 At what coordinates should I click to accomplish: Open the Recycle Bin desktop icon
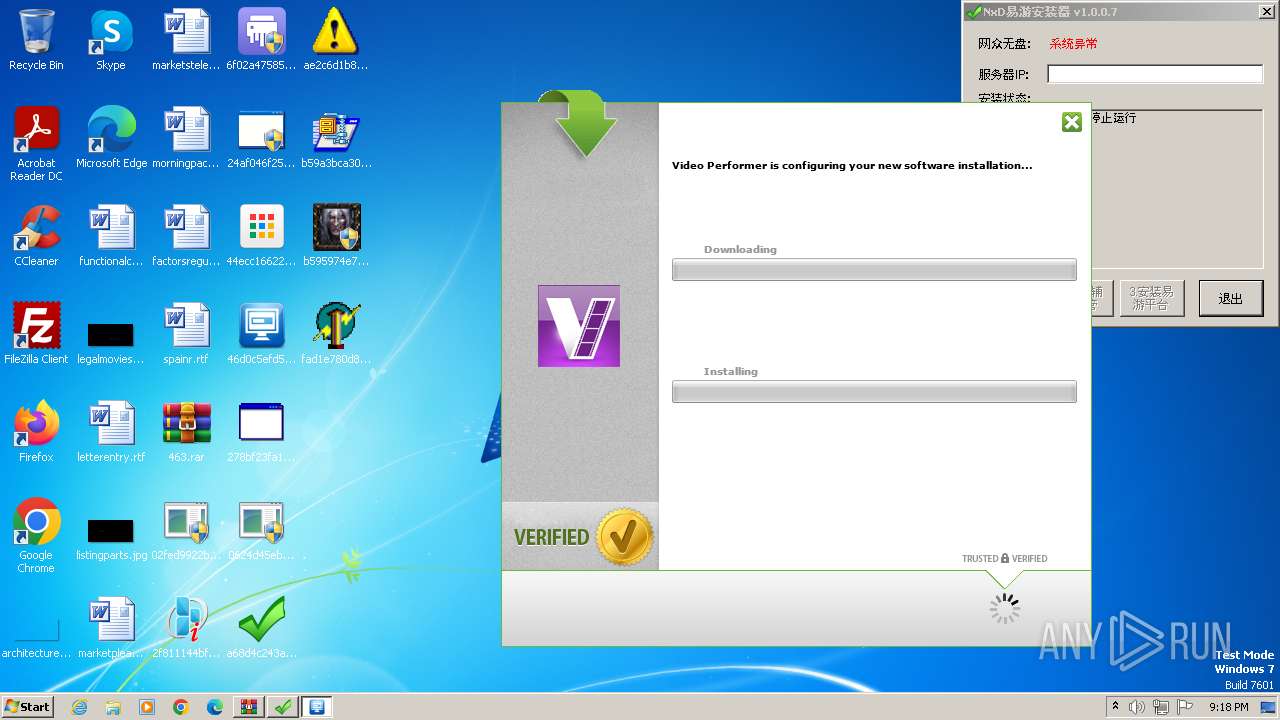point(36,40)
